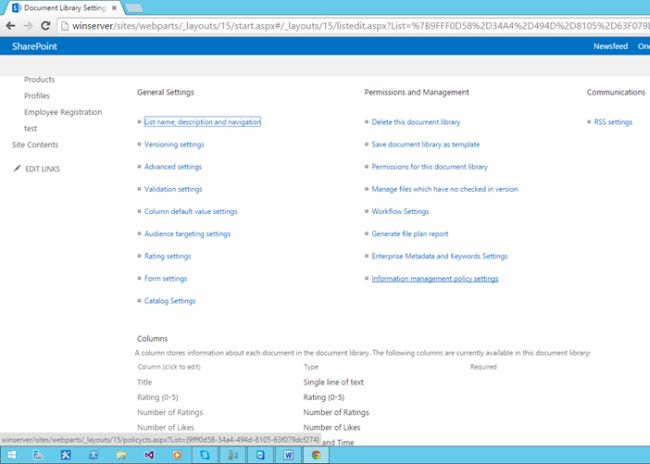This screenshot has height=464, width=650.
Task: Open File Explorer from taskbar
Action: pos(121,455)
